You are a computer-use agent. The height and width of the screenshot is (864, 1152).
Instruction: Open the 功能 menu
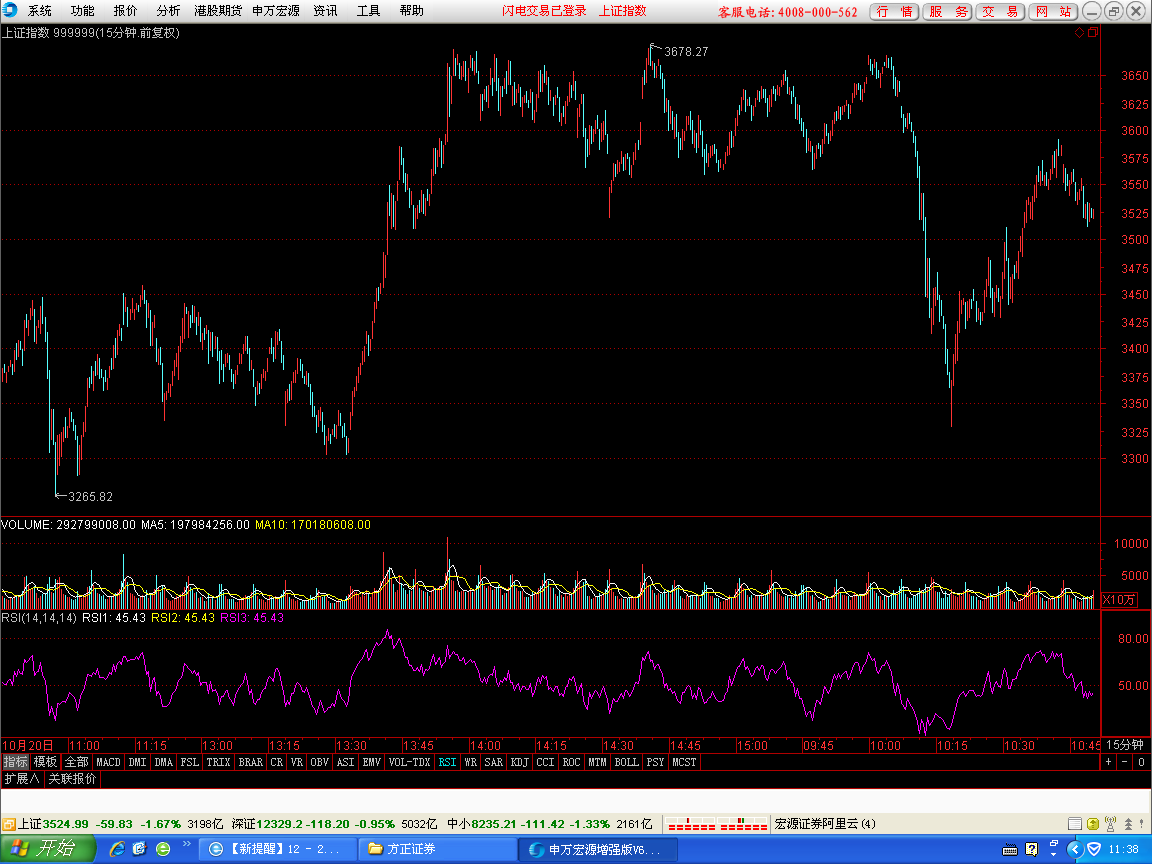coord(82,11)
